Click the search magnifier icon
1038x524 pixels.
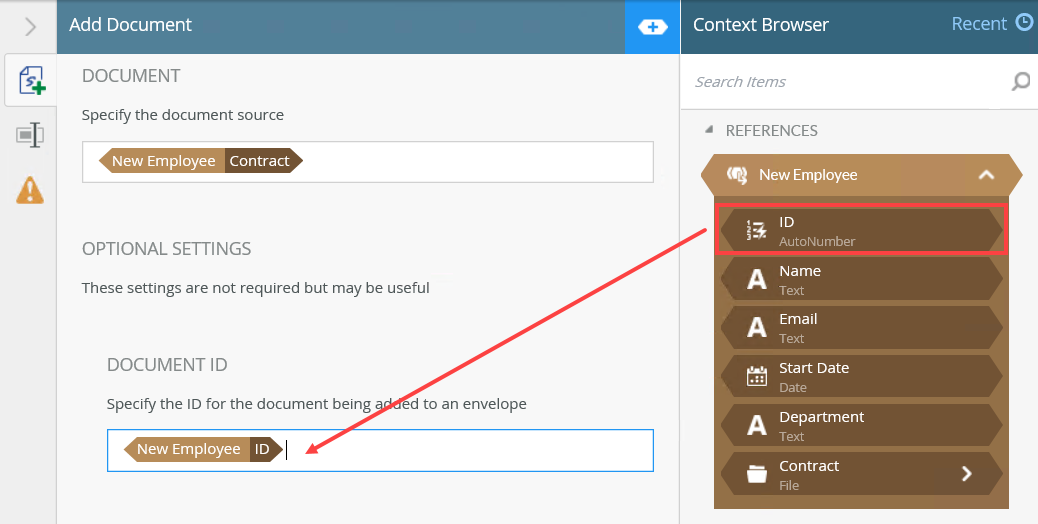pyautogui.click(x=1021, y=82)
